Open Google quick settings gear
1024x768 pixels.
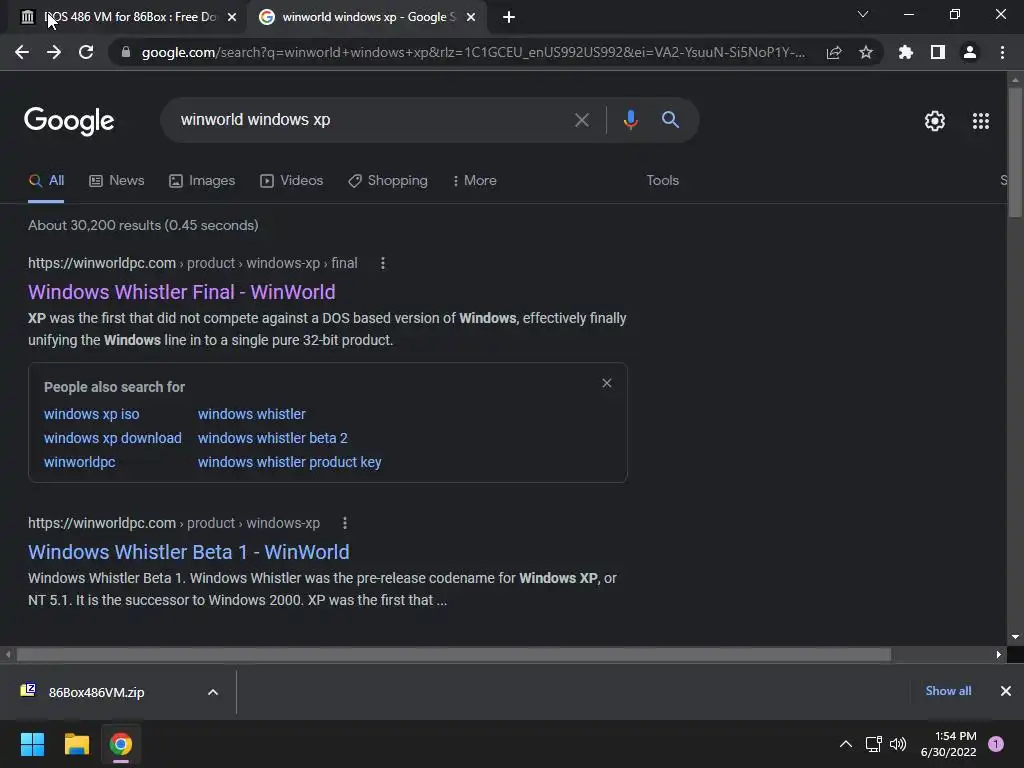pos(935,121)
